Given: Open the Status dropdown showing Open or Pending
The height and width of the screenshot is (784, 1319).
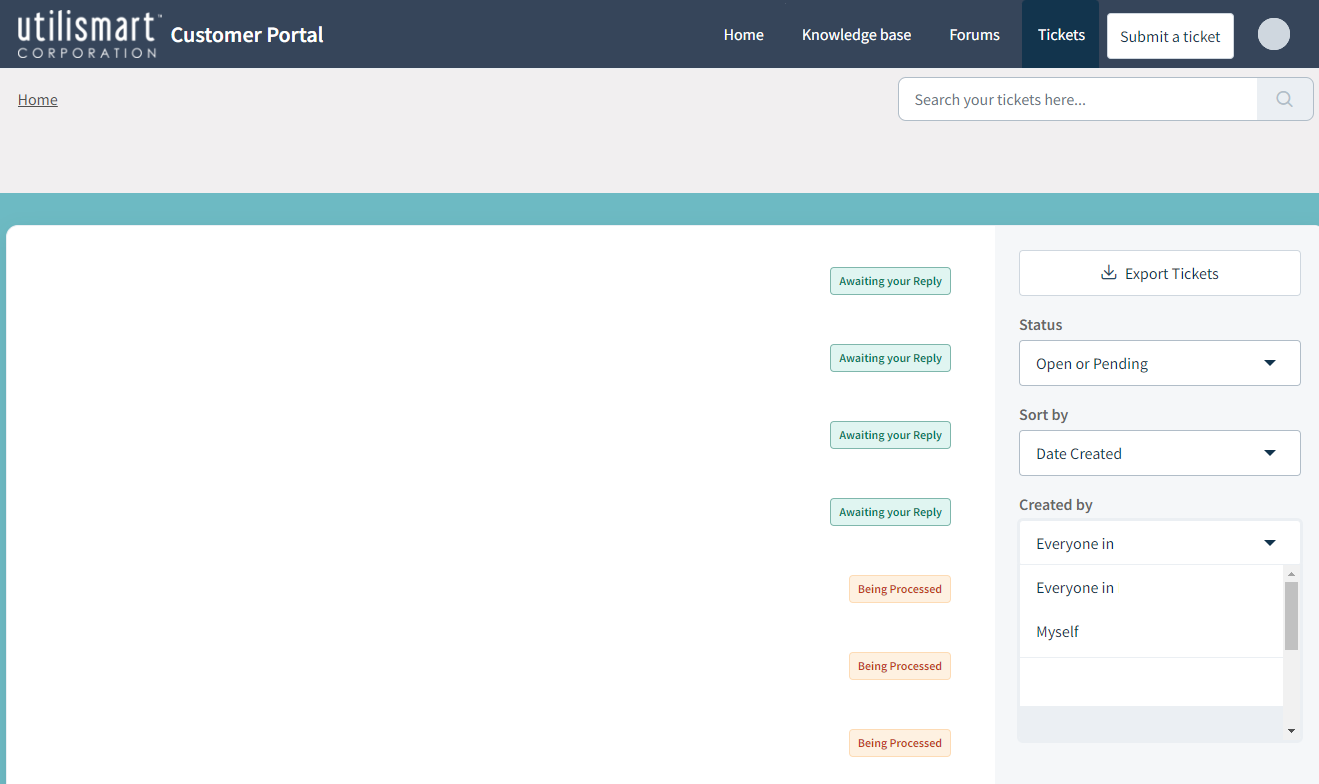Looking at the screenshot, I should [x=1160, y=363].
